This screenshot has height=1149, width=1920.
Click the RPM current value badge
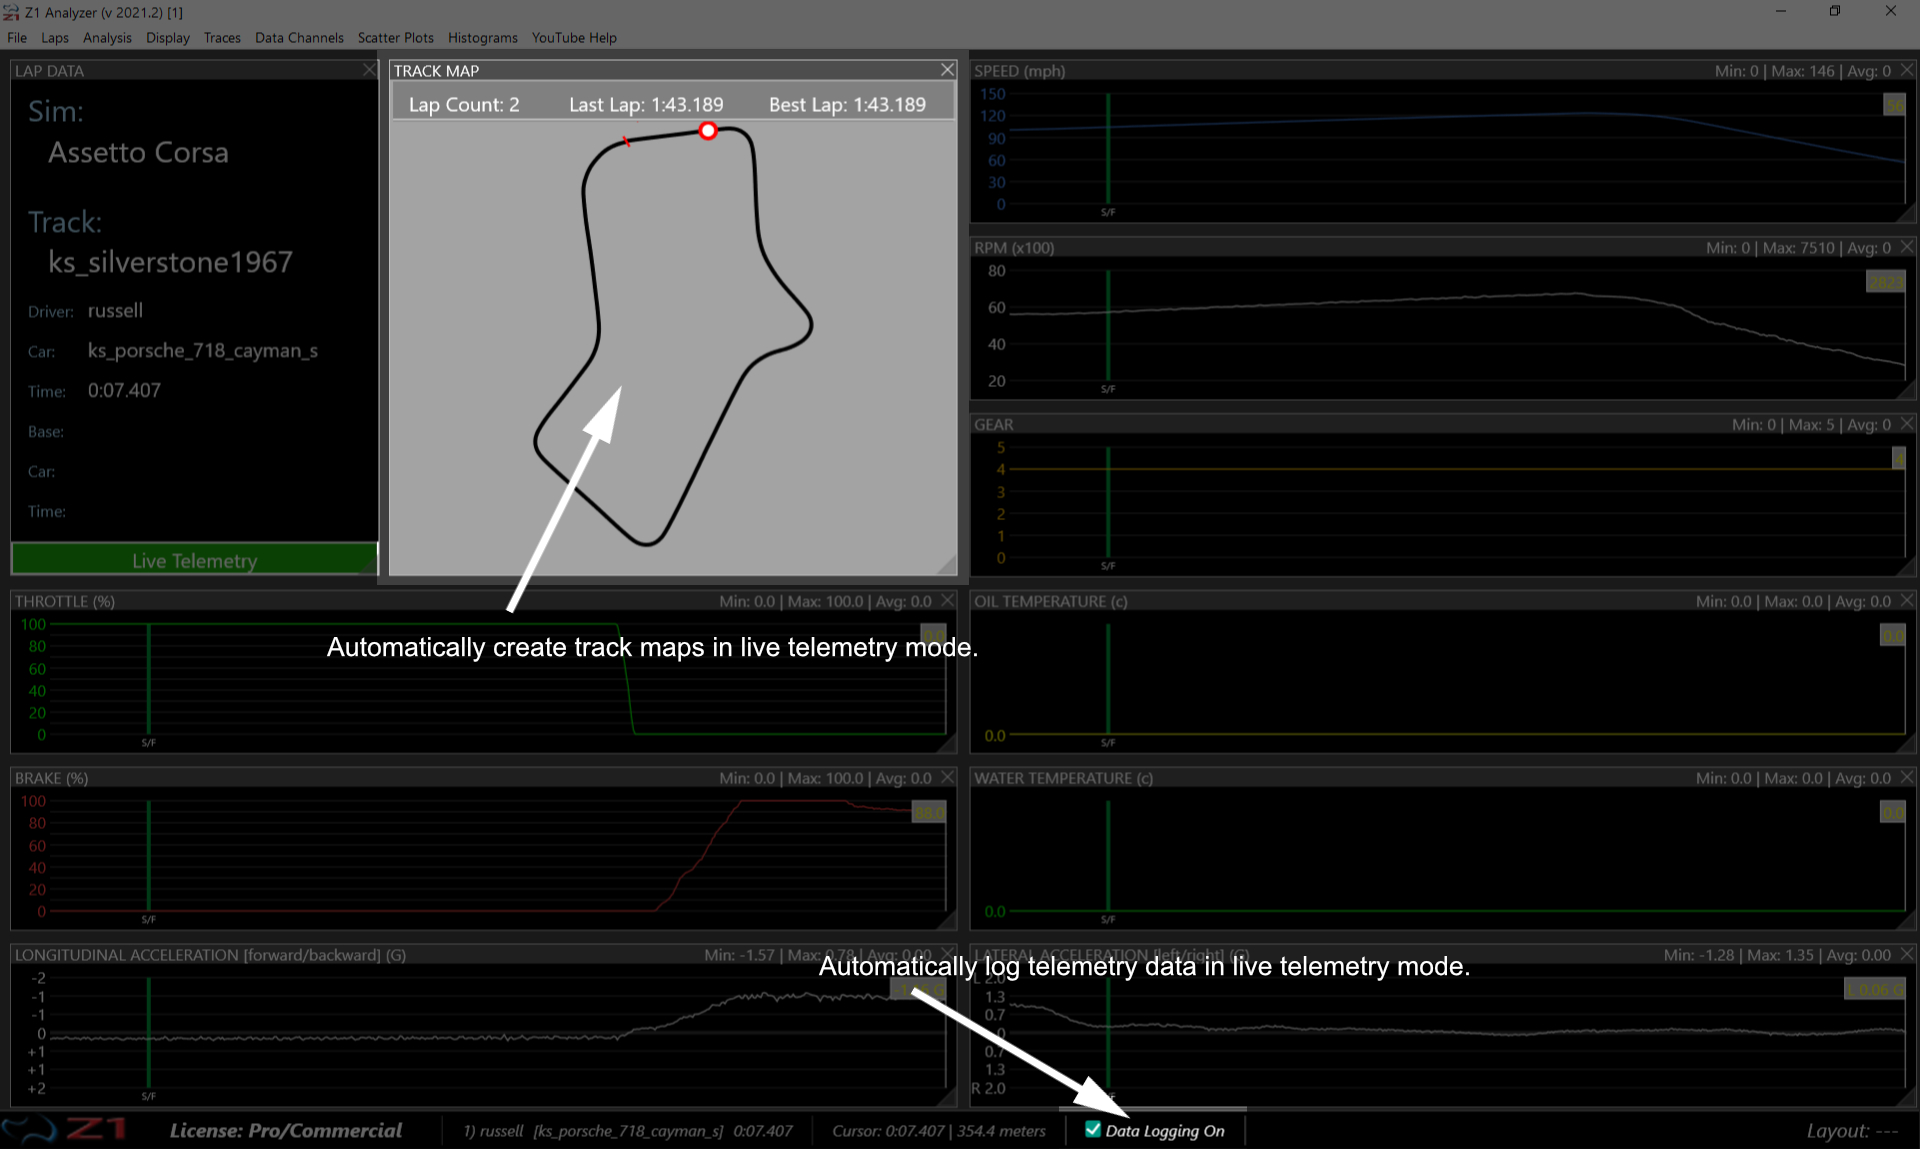coord(1885,282)
